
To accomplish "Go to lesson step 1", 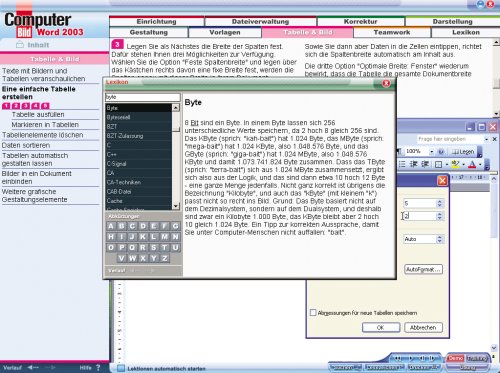I will (6, 106).
